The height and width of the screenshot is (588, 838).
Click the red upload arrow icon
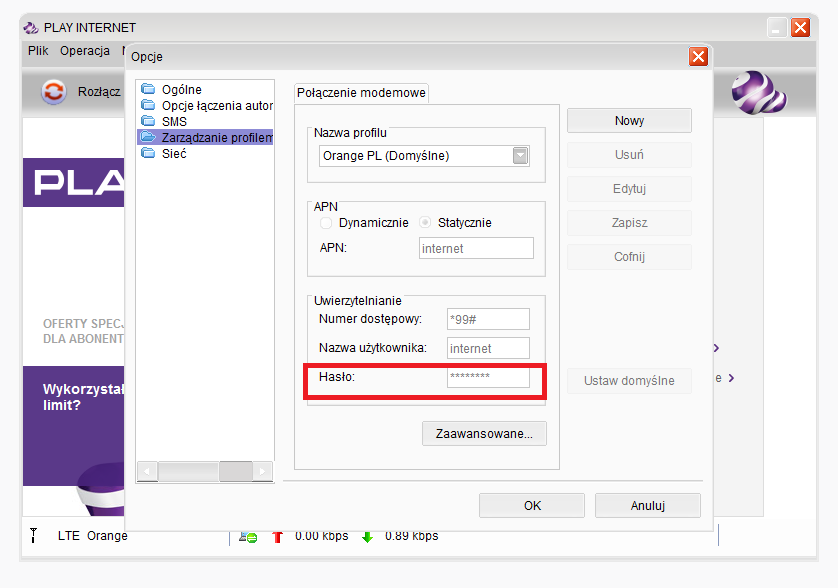(277, 537)
